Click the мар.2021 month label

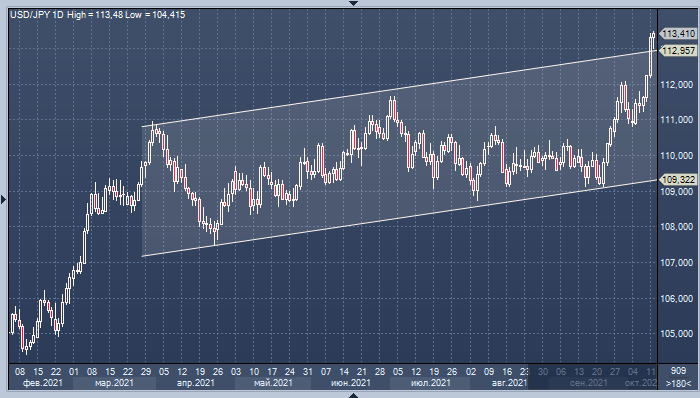click(x=114, y=383)
